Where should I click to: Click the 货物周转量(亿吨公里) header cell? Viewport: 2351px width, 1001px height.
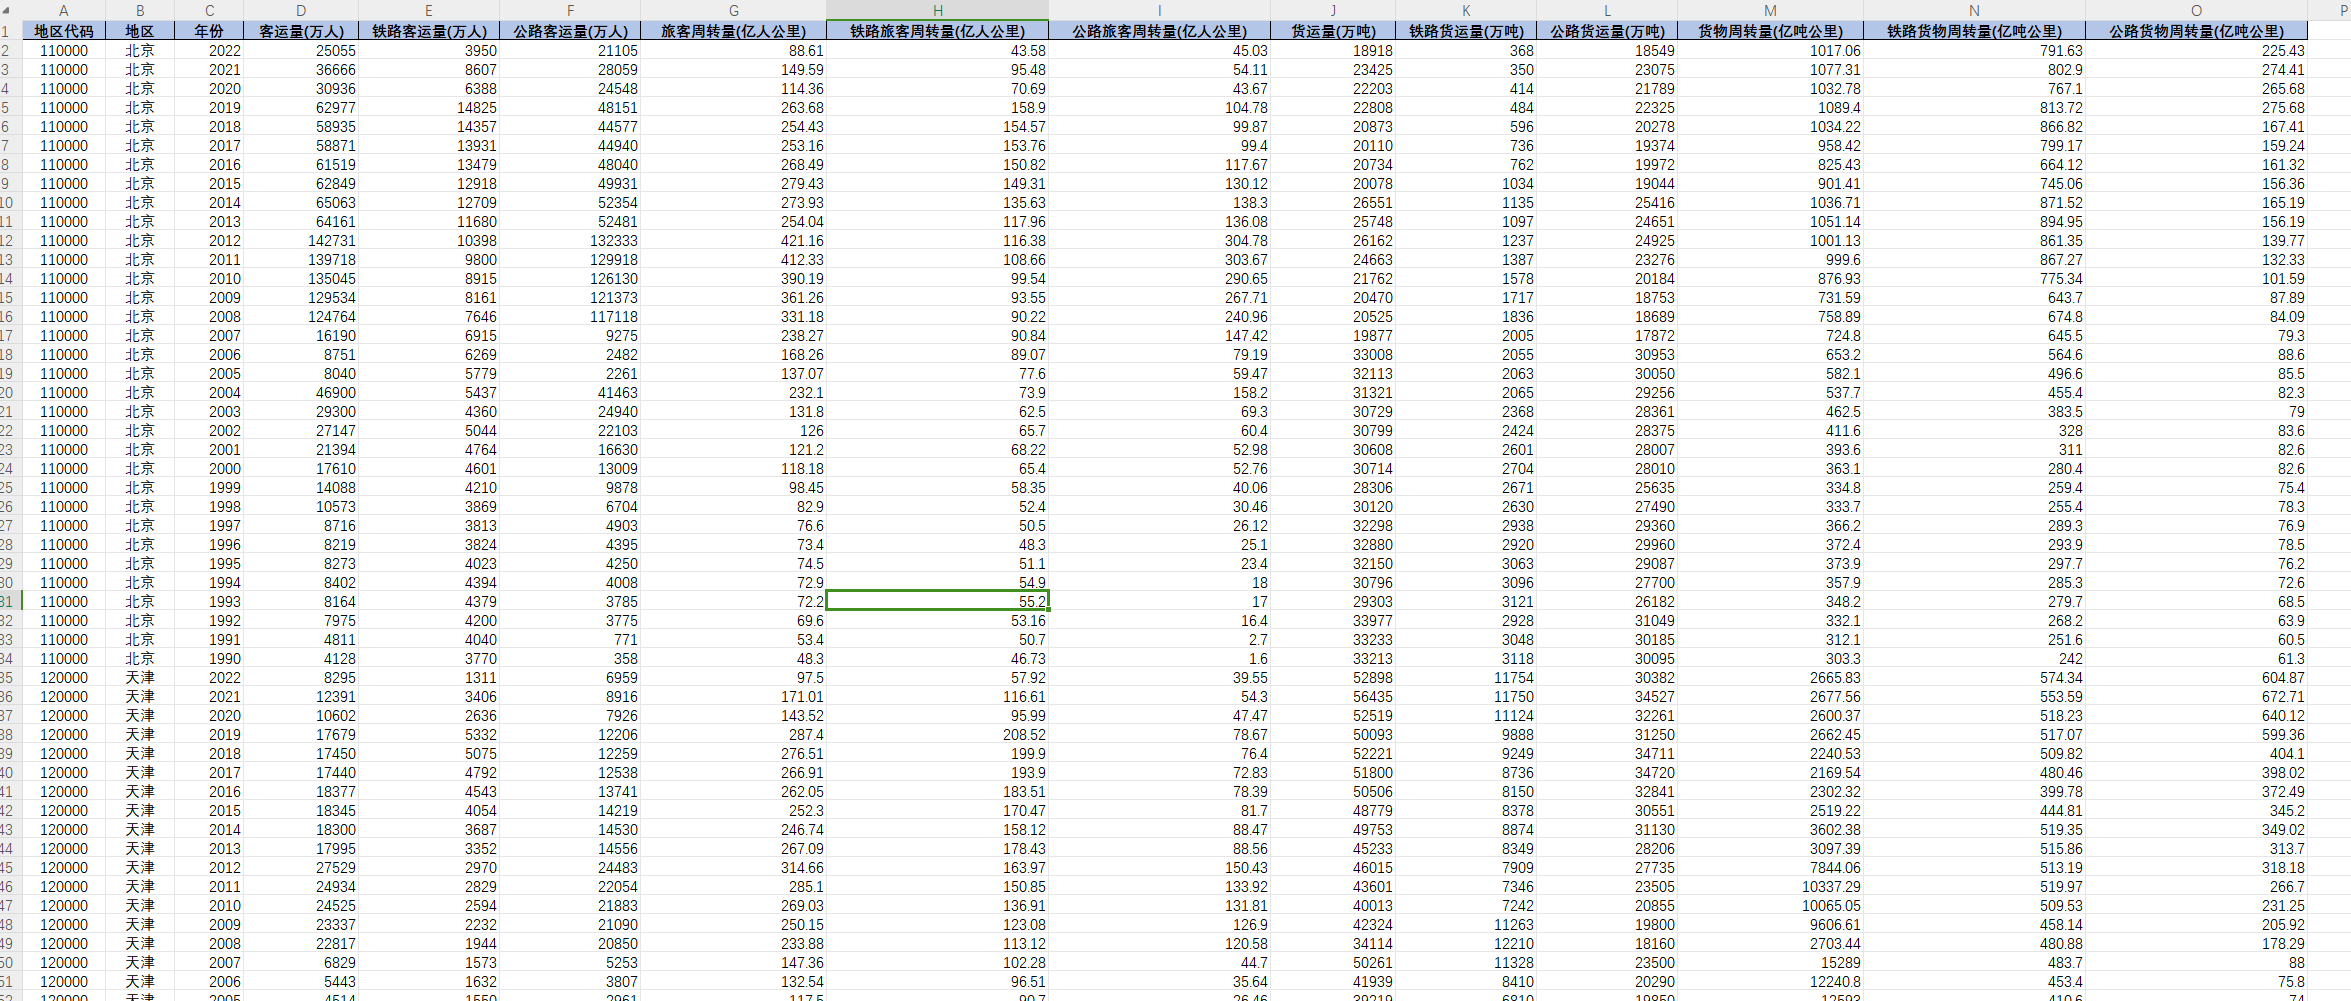coord(1770,31)
